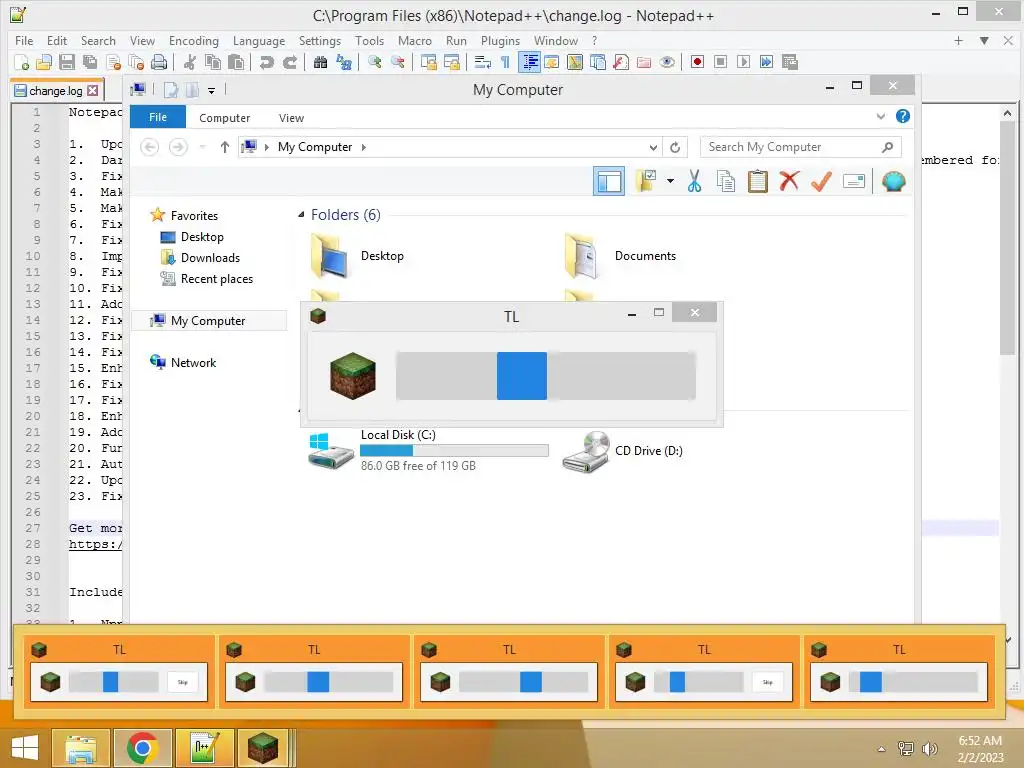Open Notepad++ Encoding menu
Screen dimensions: 1024x768
(x=193, y=40)
